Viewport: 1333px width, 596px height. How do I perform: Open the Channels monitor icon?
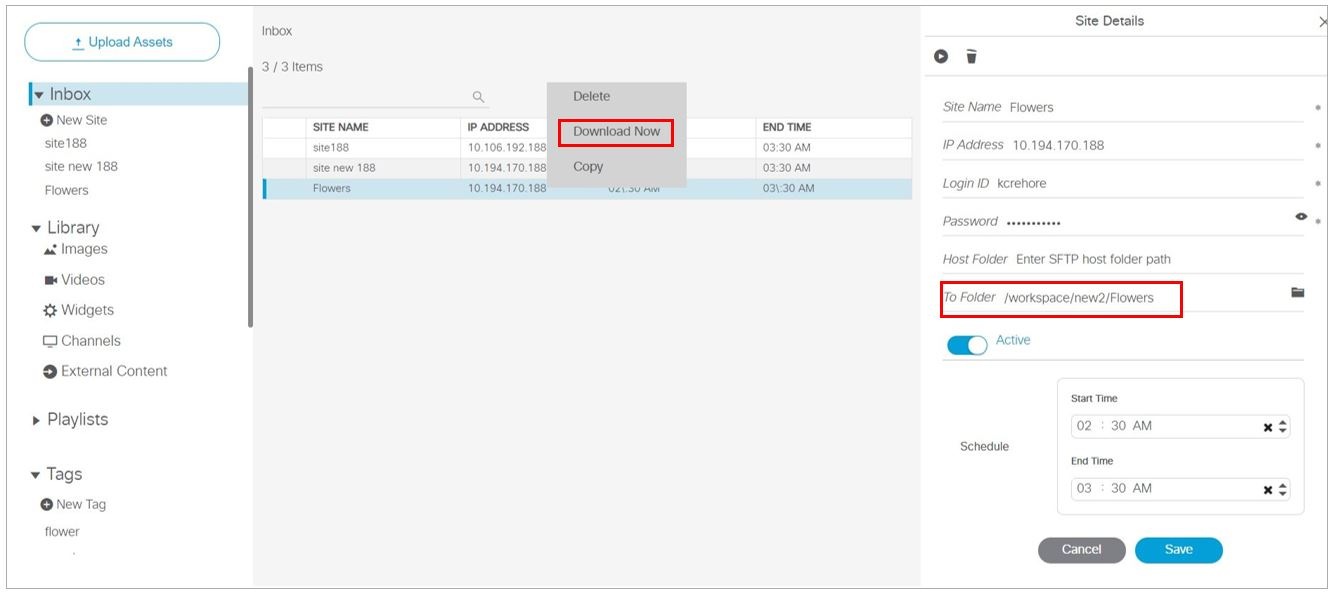click(50, 341)
